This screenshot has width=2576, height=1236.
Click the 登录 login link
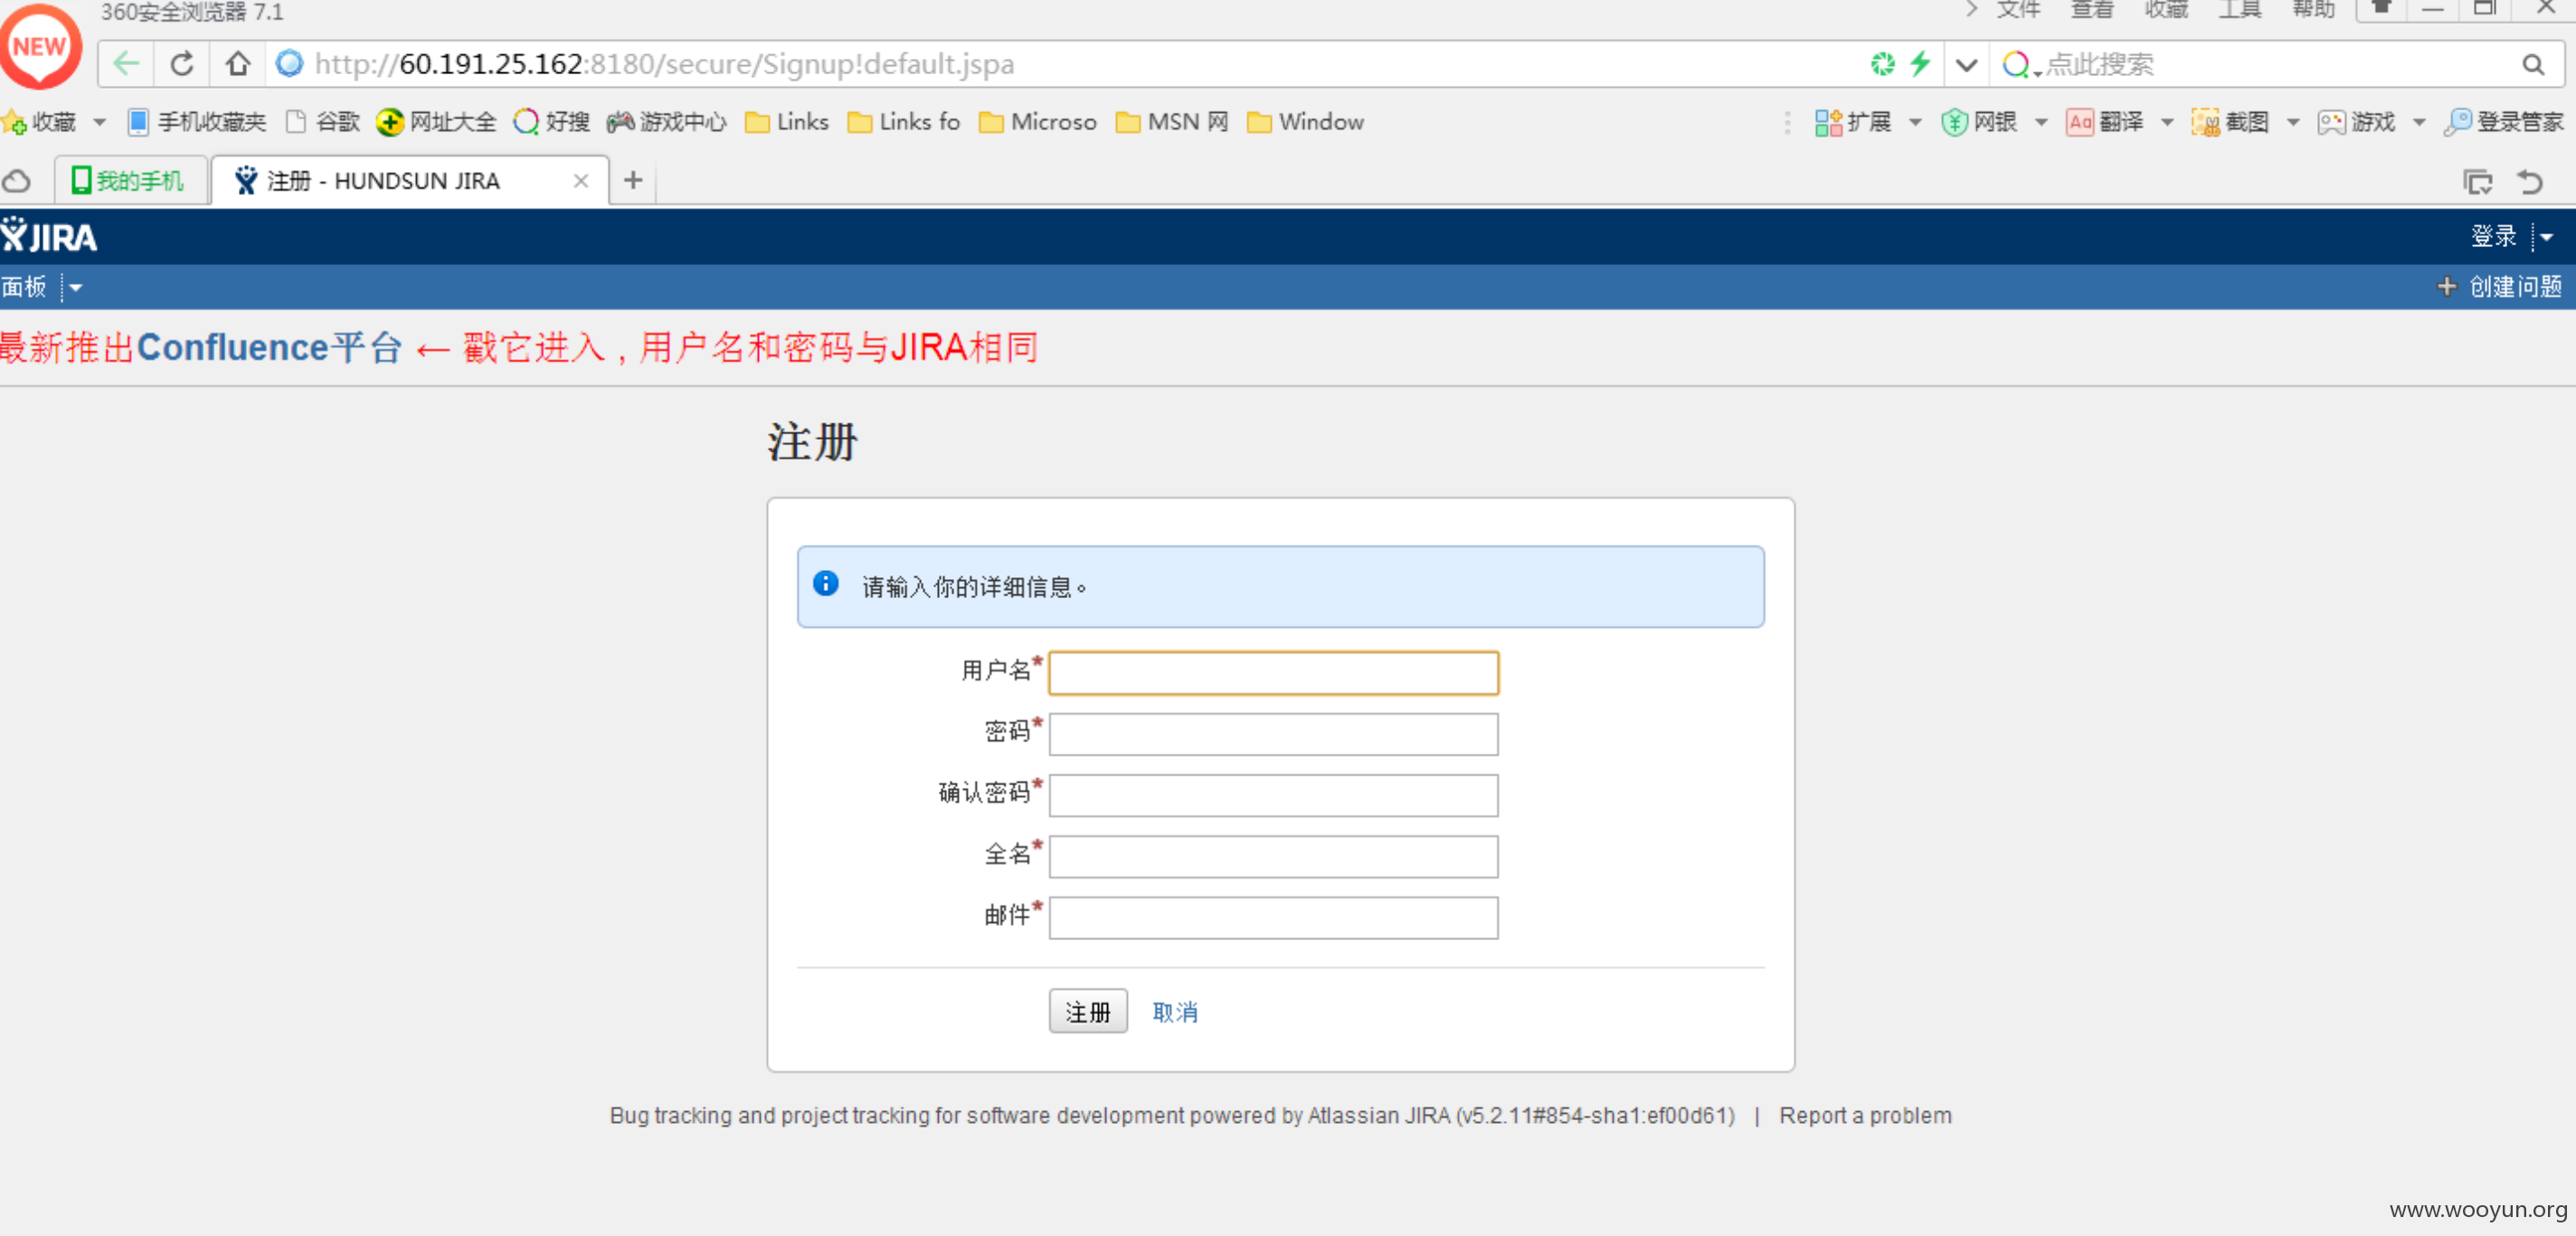(x=2493, y=237)
